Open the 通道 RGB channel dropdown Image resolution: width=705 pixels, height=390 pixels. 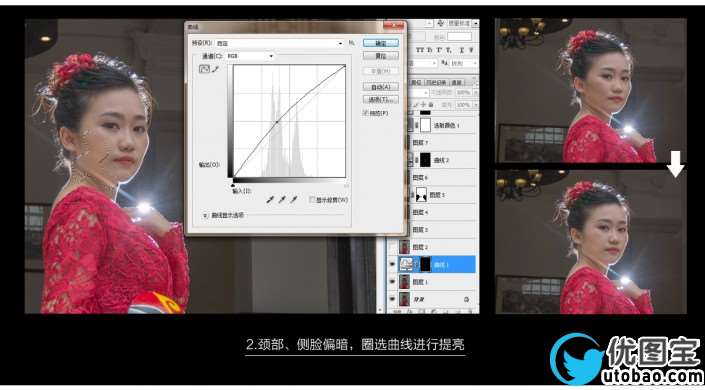coord(250,56)
